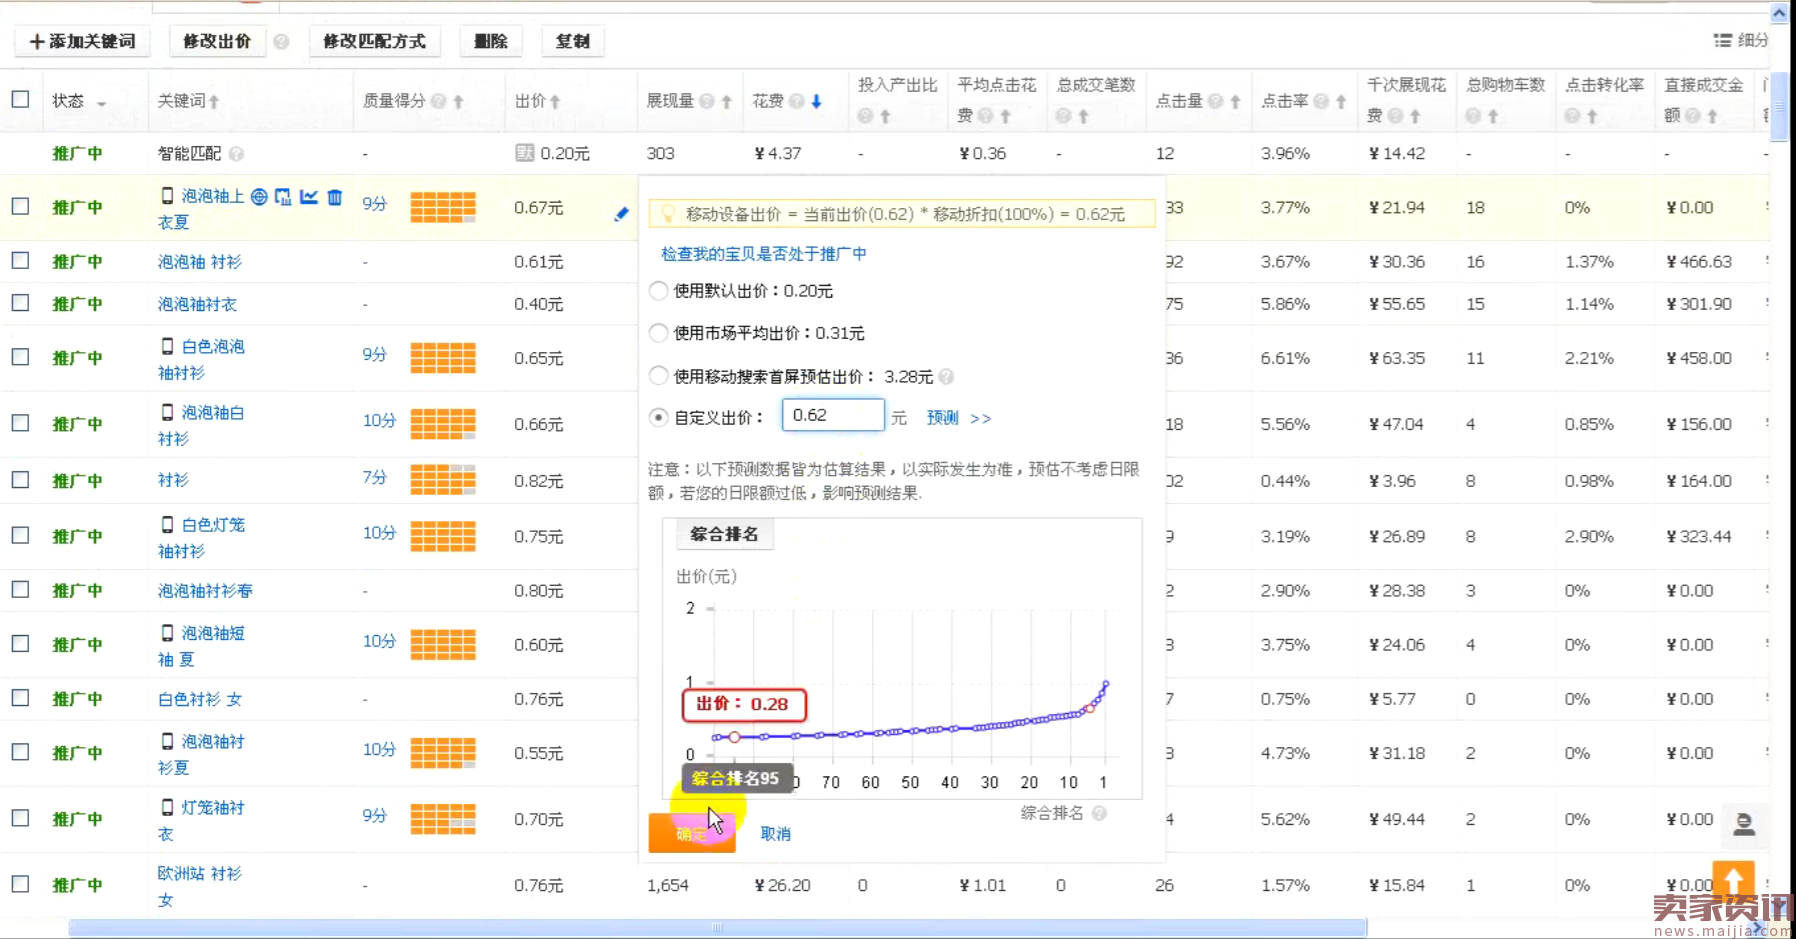Click the 复制 toolbar button
1796x939 pixels.
(573, 41)
